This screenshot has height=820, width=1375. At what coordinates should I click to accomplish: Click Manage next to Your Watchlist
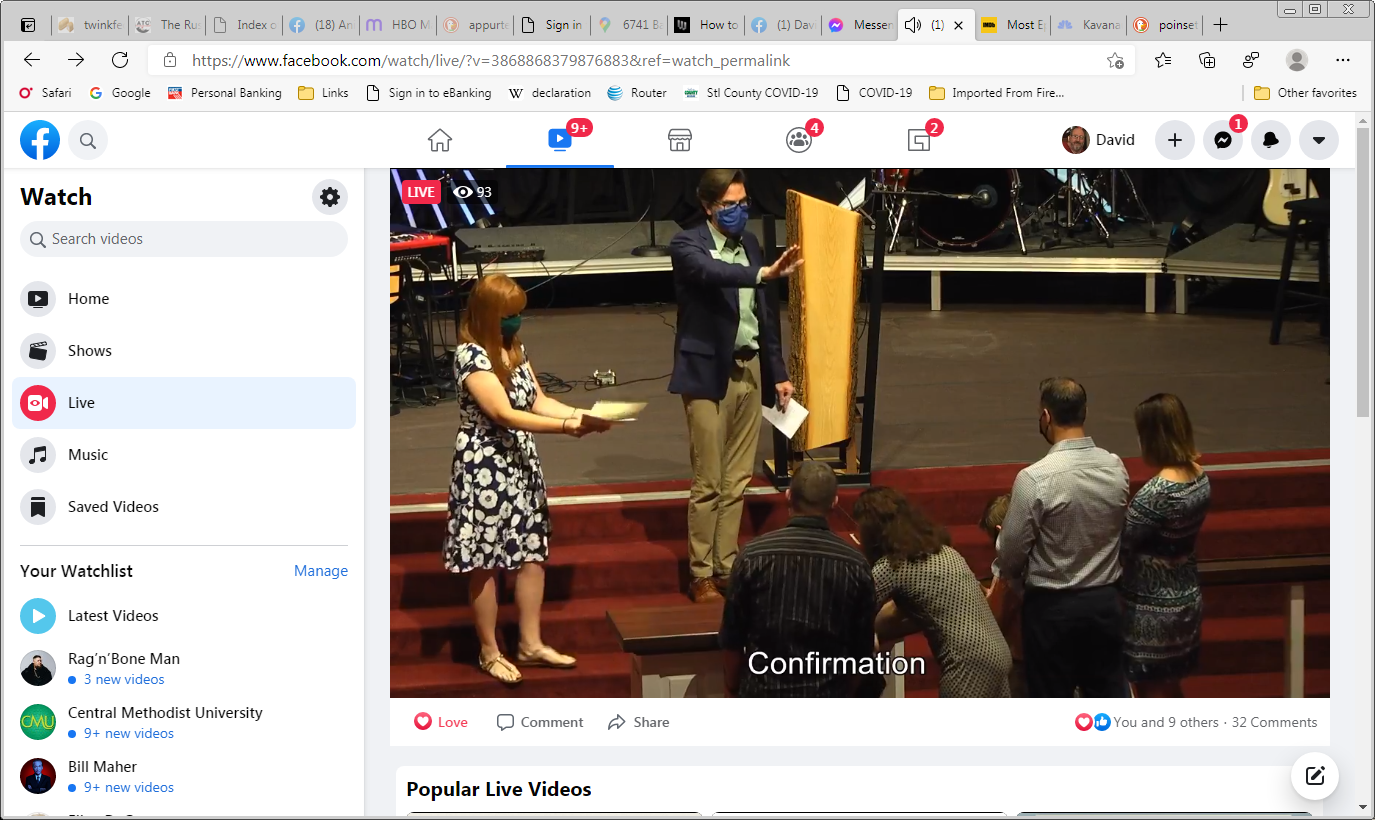click(x=321, y=571)
